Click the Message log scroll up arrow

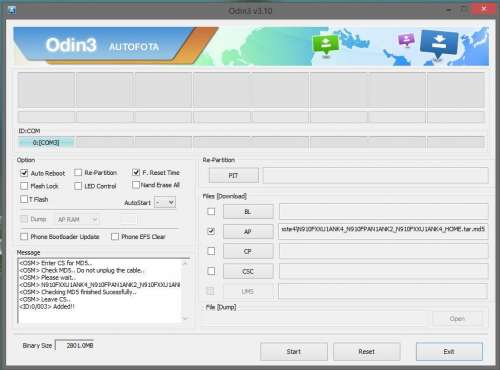185,263
